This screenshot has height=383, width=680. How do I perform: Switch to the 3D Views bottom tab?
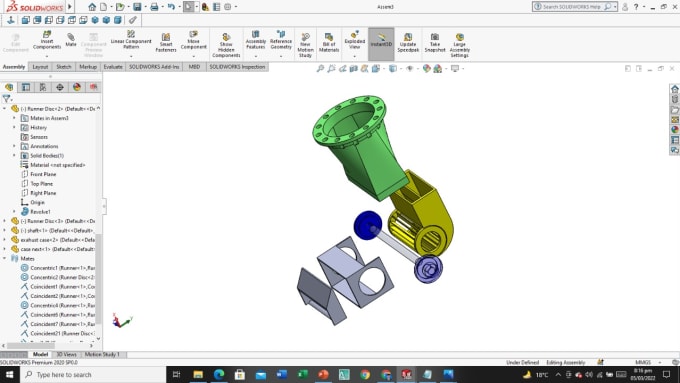pyautogui.click(x=66, y=354)
